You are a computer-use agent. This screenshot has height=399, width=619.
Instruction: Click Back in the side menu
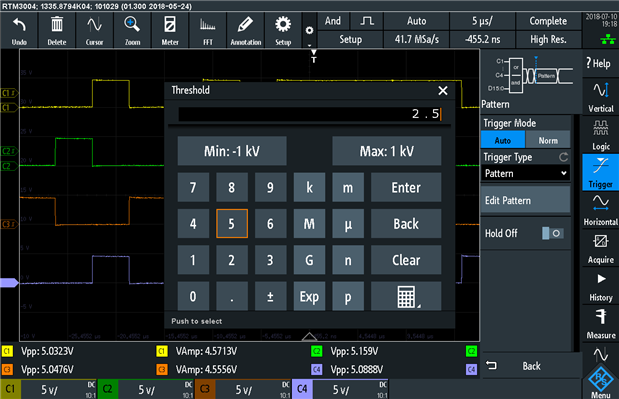tap(531, 366)
